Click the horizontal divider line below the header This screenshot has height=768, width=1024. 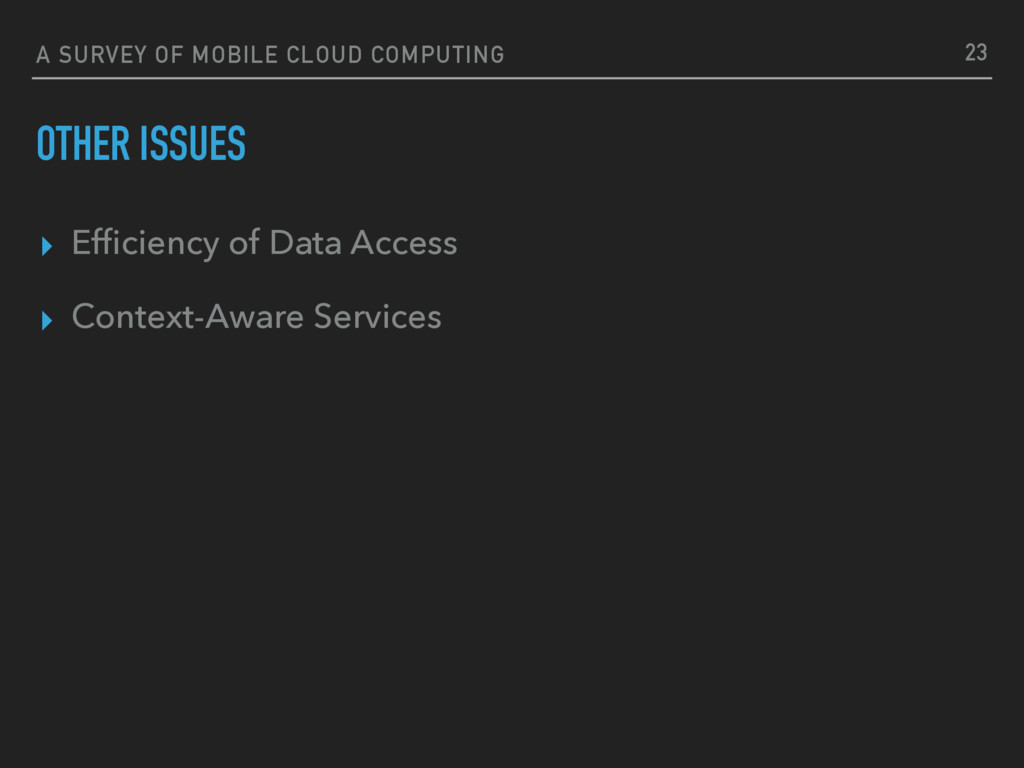512,78
